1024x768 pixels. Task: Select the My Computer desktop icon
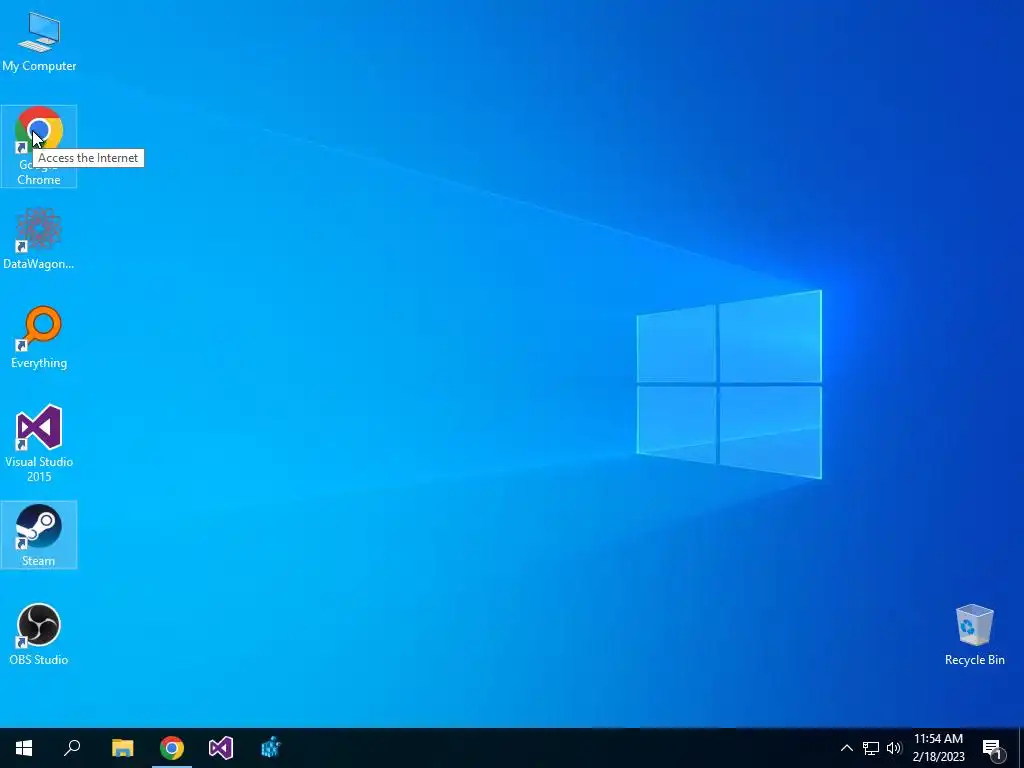click(39, 41)
